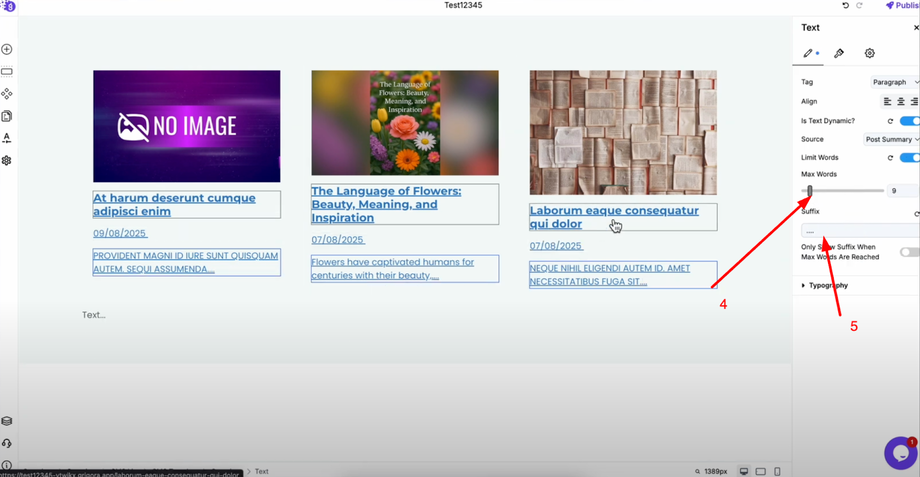This screenshot has height=477, width=920.
Task: Click the 07/08/2025 date under Laborum eaque
Action: 556,246
